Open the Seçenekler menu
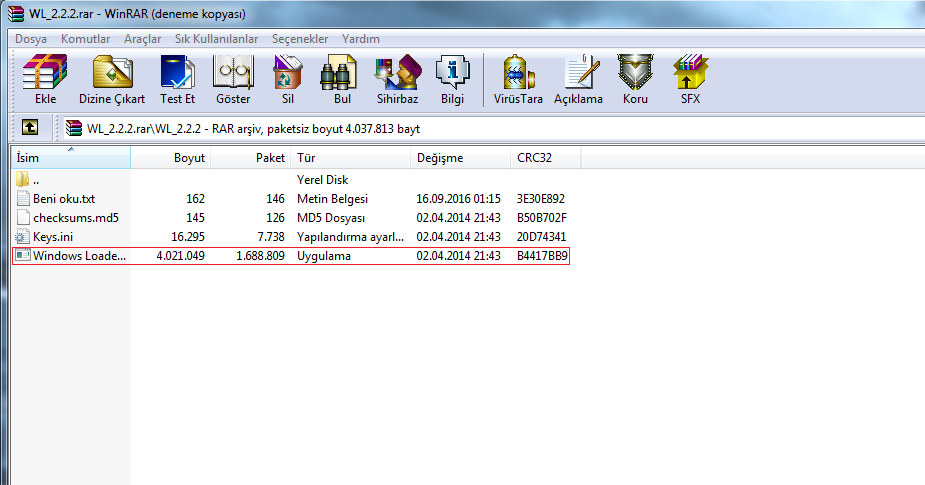This screenshot has height=485, width=925. 300,39
